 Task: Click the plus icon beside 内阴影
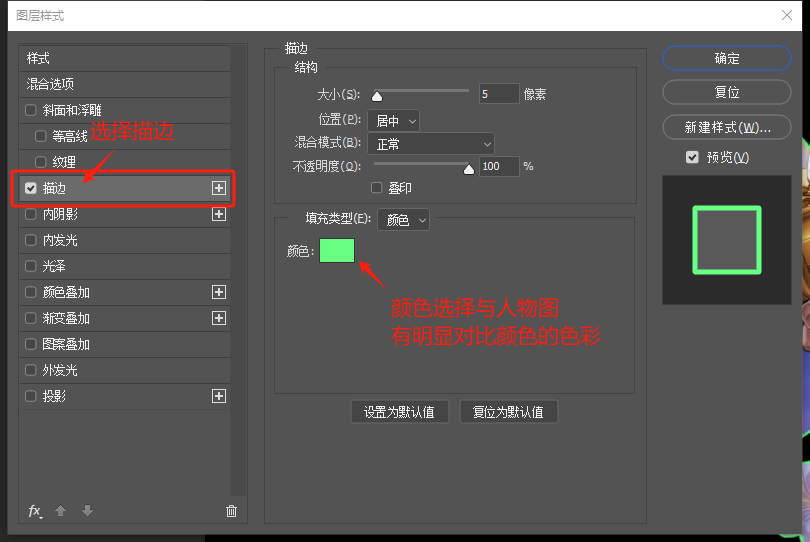coord(219,214)
